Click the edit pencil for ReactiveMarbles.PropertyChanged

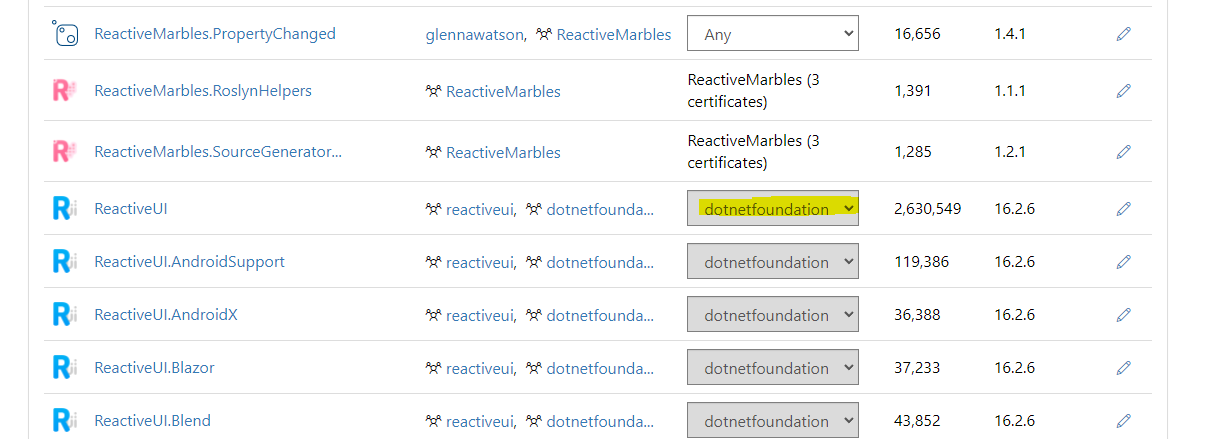tap(1123, 34)
